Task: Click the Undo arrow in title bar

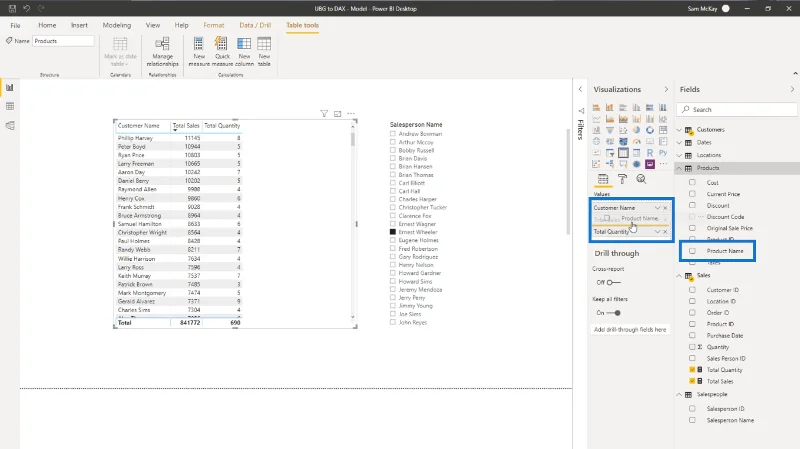Action: click(x=27, y=9)
